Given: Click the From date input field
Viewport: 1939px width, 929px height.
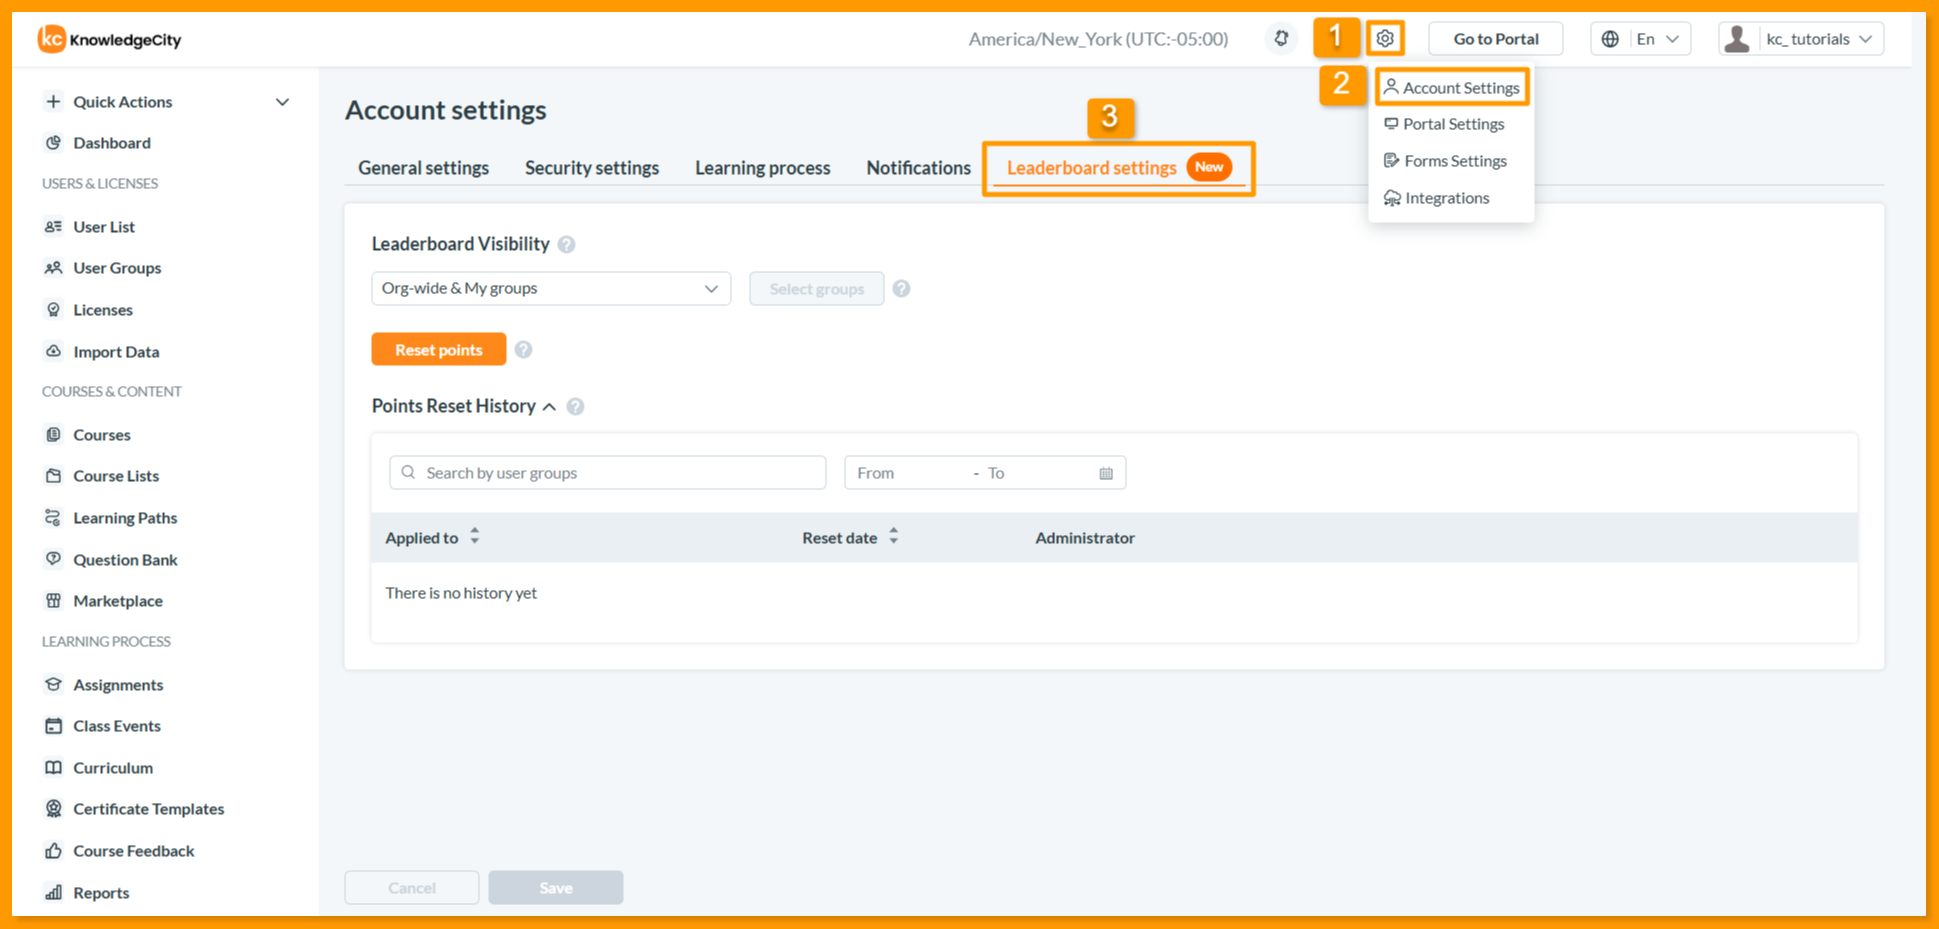Looking at the screenshot, I should tap(909, 473).
